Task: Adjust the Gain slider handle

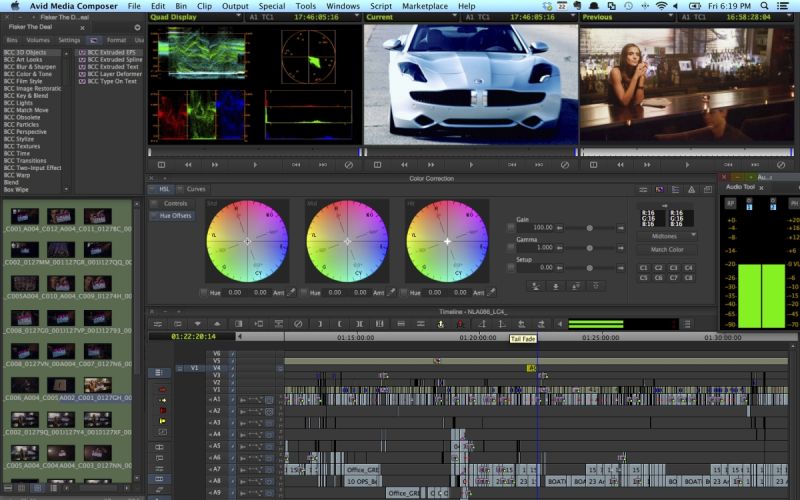Action: tap(589, 228)
